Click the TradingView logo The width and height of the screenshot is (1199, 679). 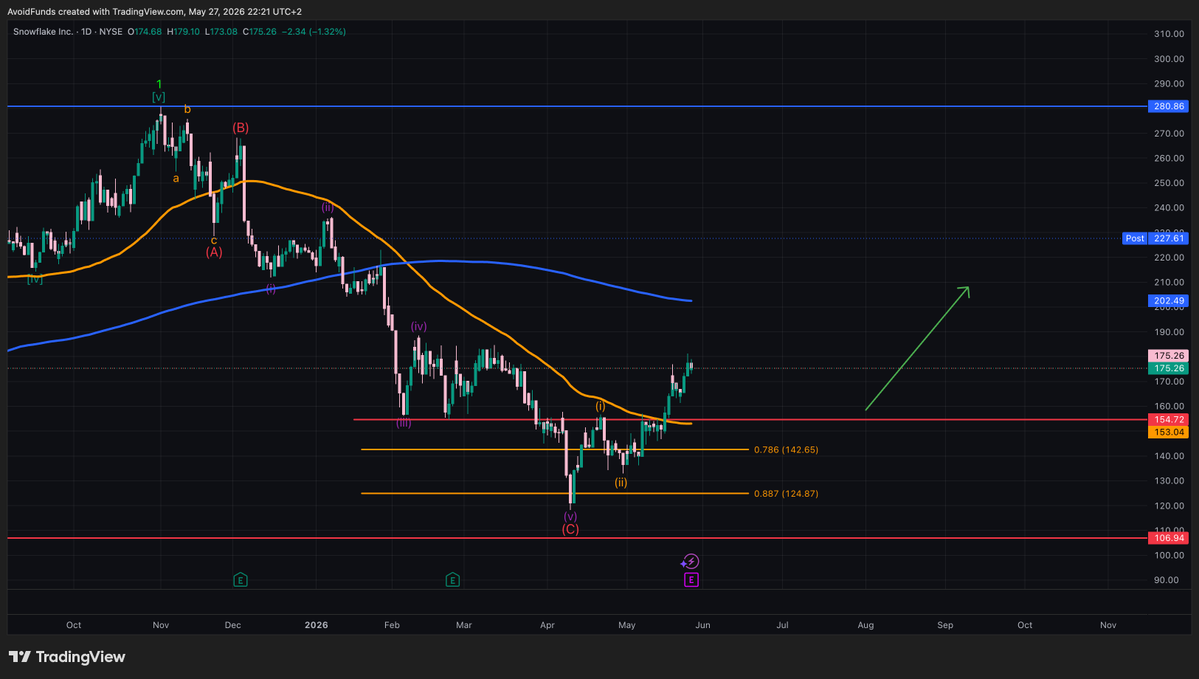point(67,657)
